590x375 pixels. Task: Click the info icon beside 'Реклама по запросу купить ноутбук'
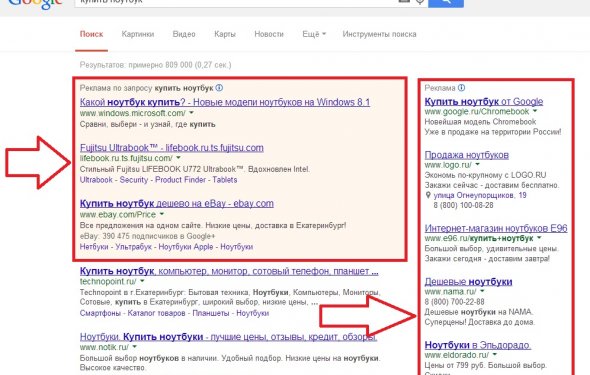219,88
